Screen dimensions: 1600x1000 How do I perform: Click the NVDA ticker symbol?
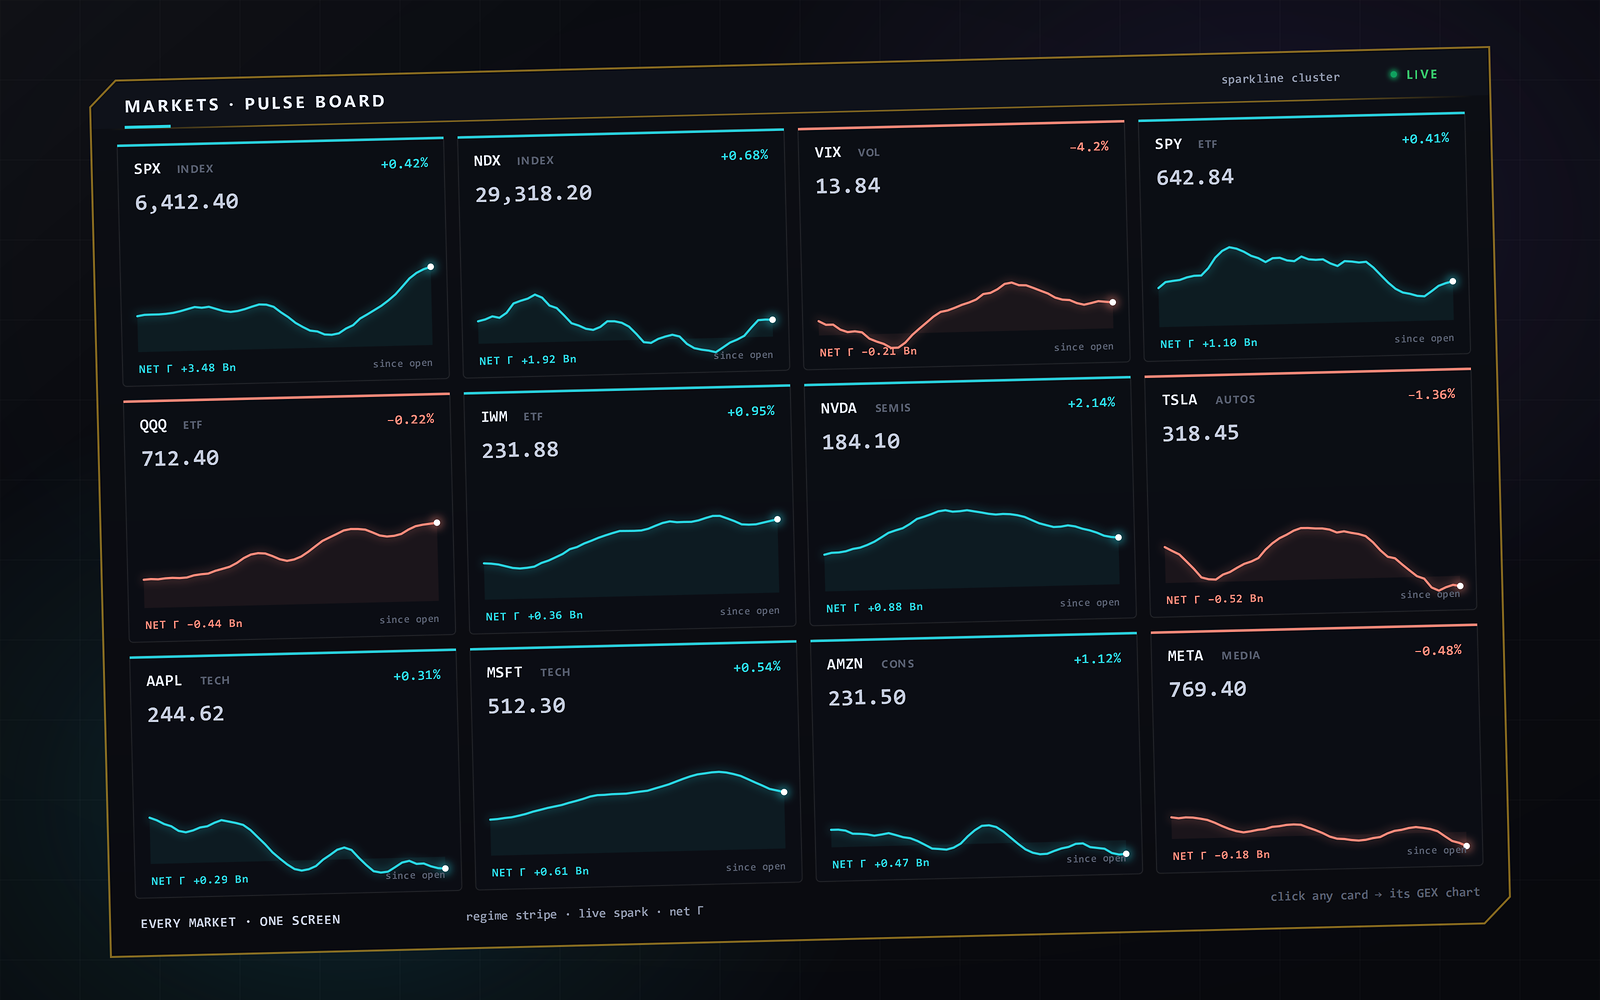pyautogui.click(x=838, y=408)
